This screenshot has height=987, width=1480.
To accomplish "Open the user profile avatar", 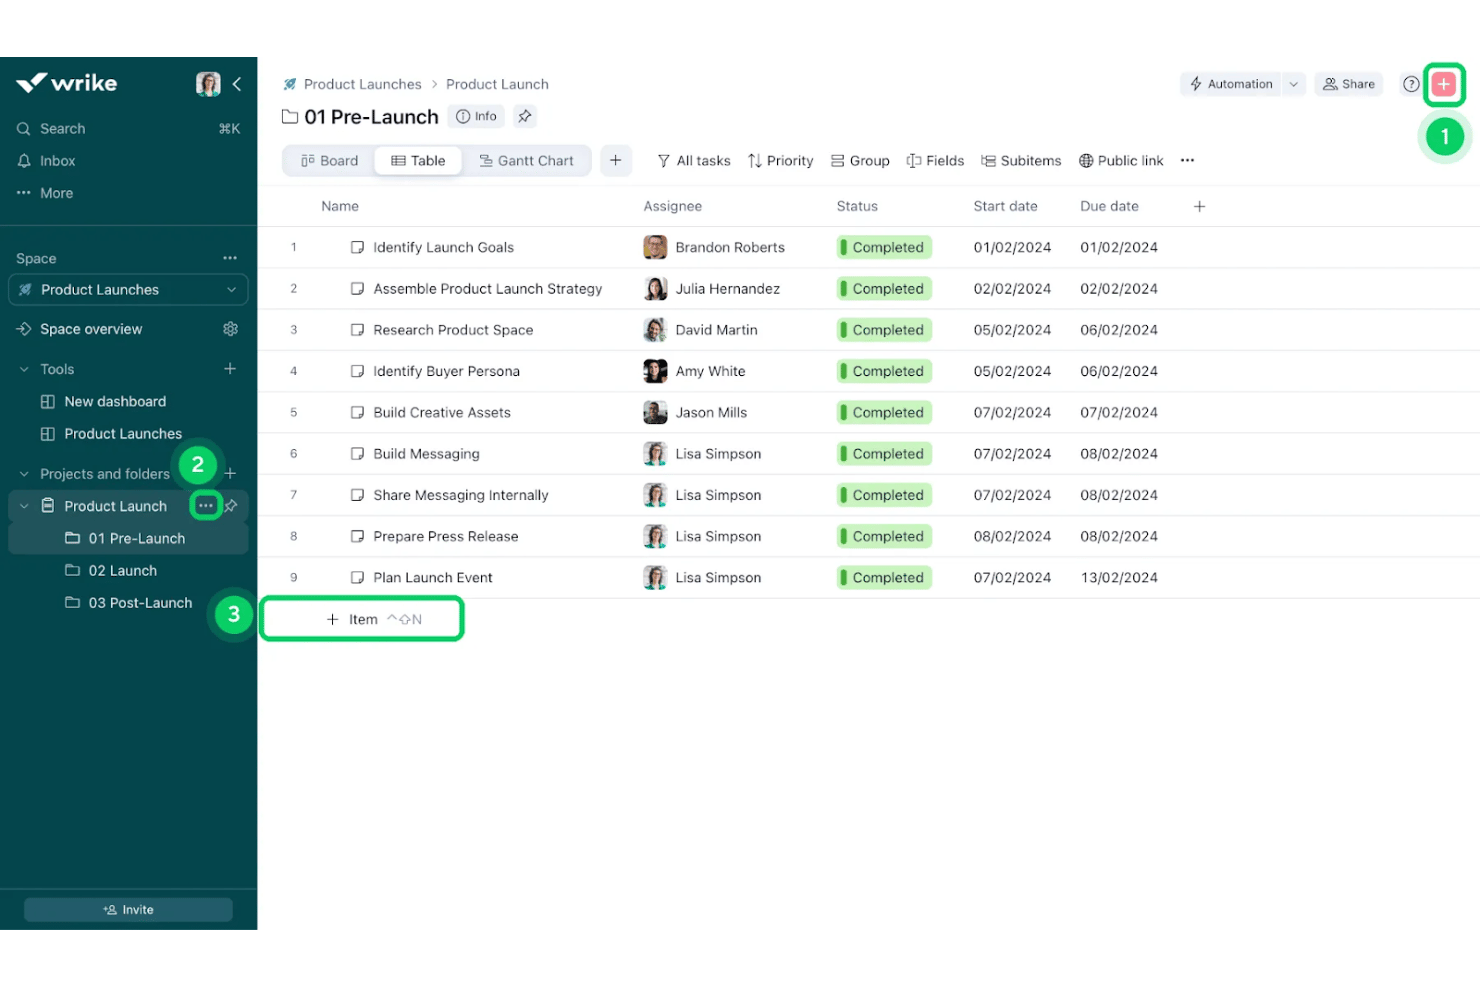I will pyautogui.click(x=208, y=84).
